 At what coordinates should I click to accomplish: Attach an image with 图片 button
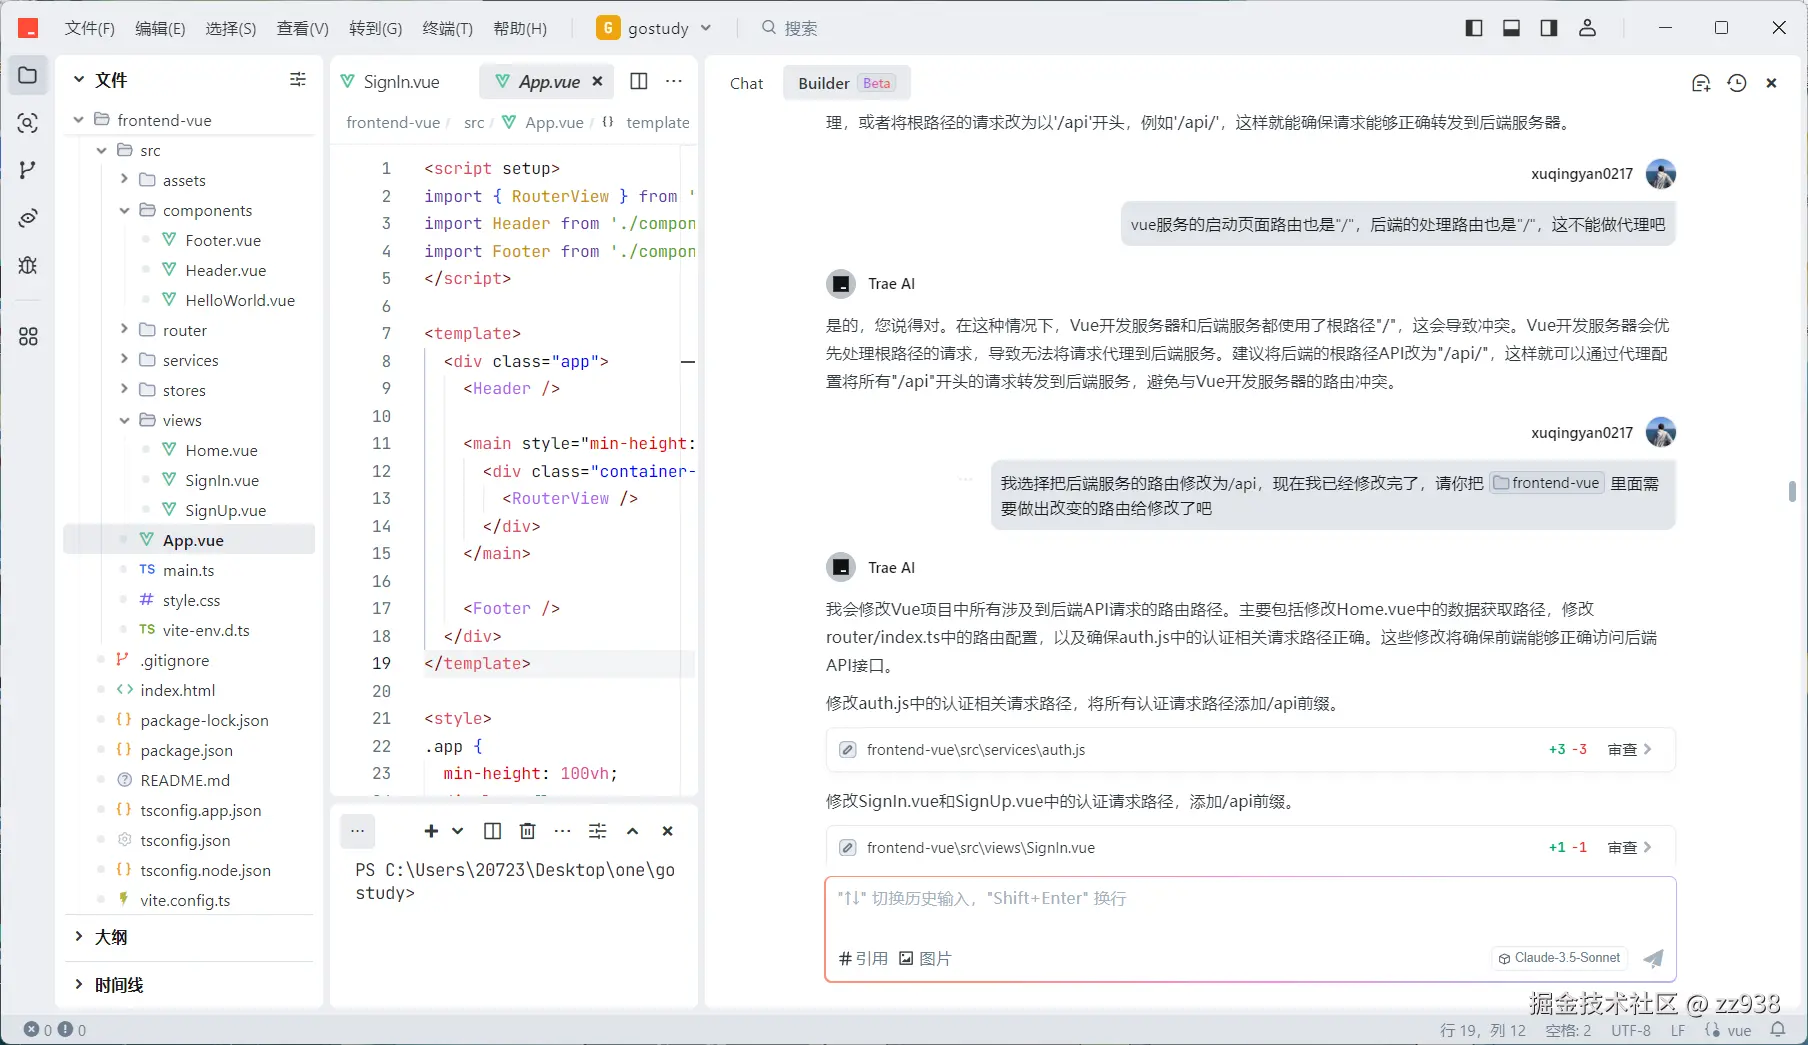(925, 958)
